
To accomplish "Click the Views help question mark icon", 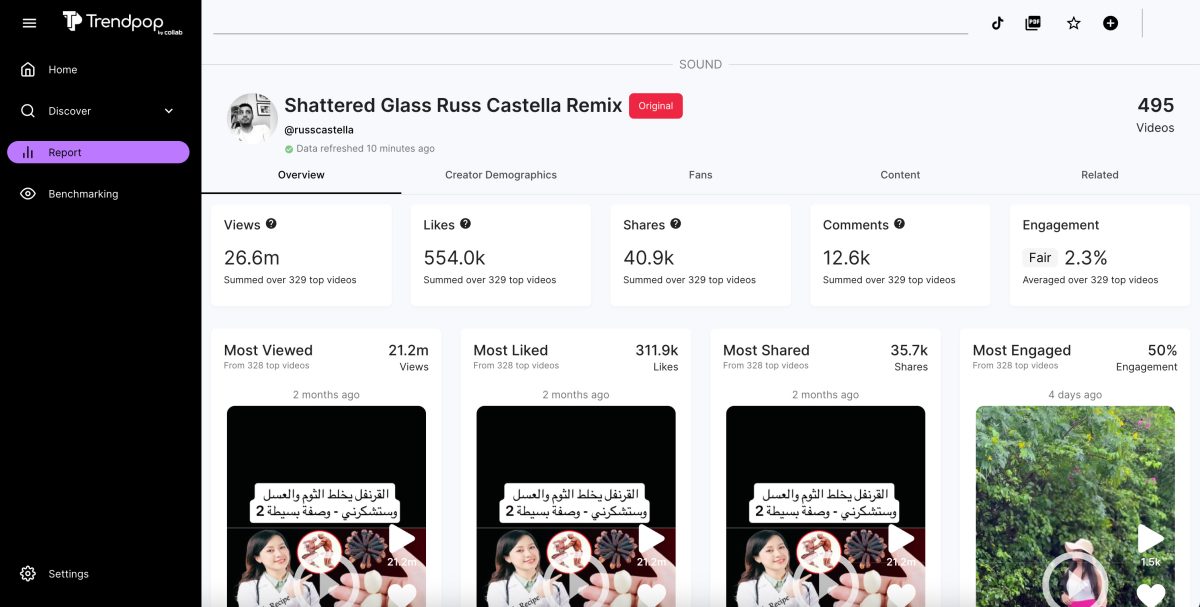I will 271,224.
